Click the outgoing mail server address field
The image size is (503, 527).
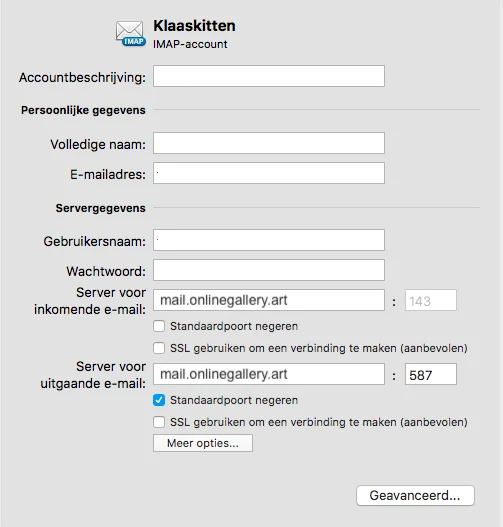coord(269,374)
